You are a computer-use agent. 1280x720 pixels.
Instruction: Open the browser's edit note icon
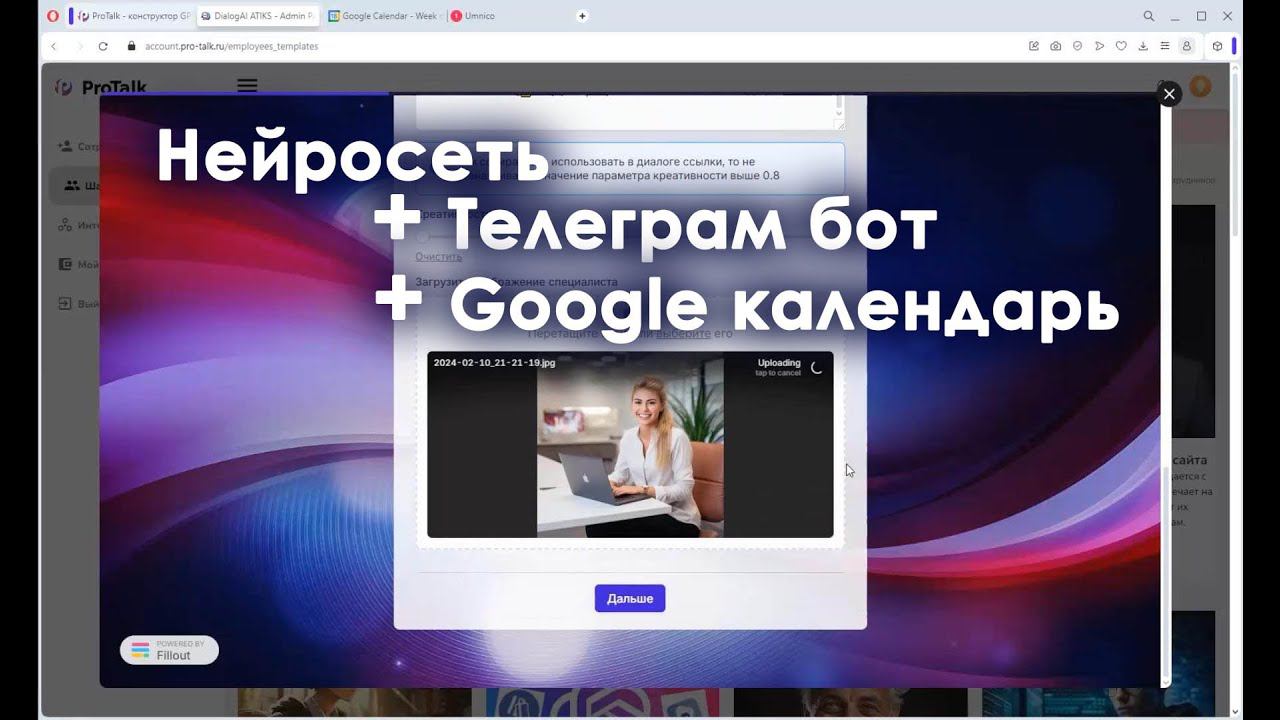point(1033,46)
